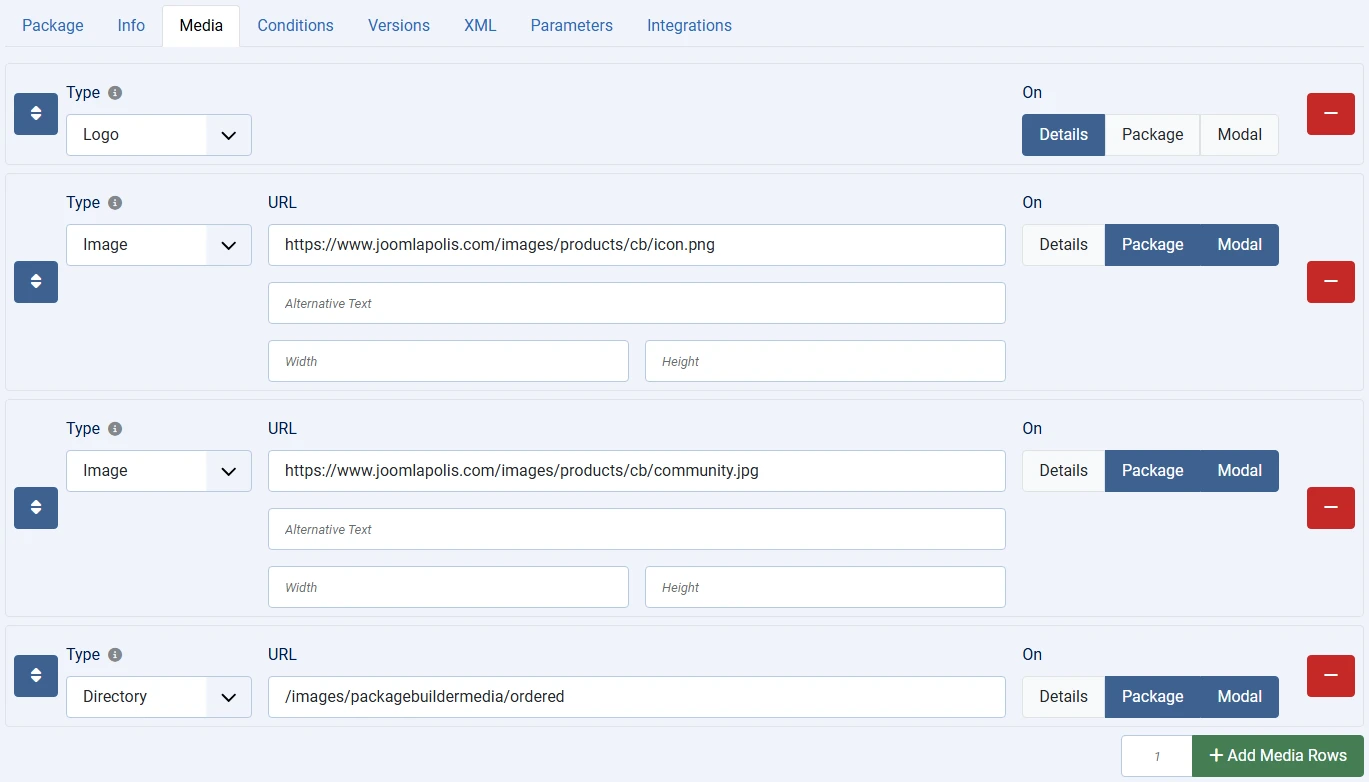This screenshot has height=782, width=1369.
Task: Click the Add Media Rows button
Action: point(1277,756)
